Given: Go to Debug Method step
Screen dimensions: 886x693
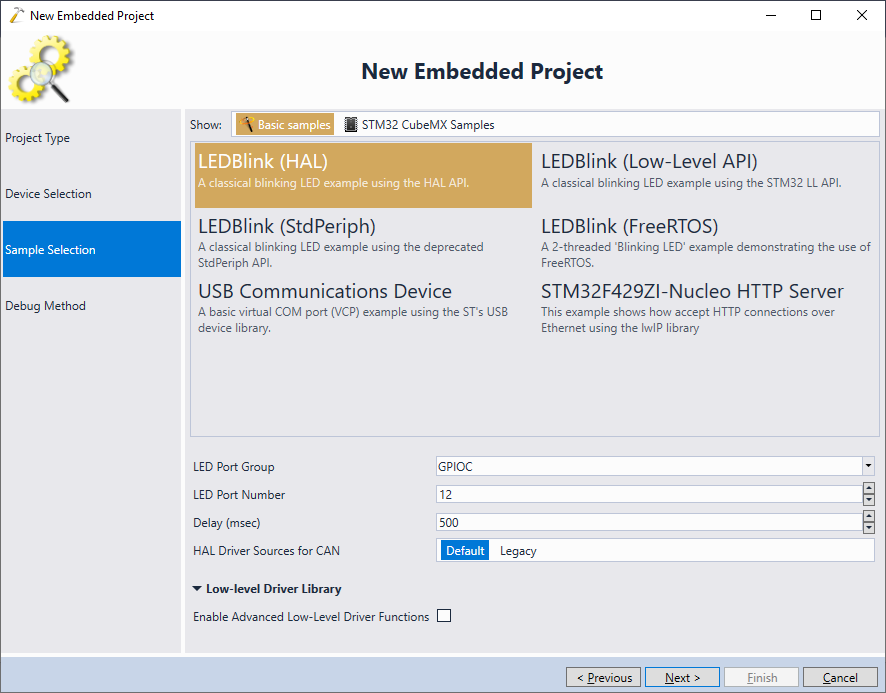Looking at the screenshot, I should click(x=92, y=306).
